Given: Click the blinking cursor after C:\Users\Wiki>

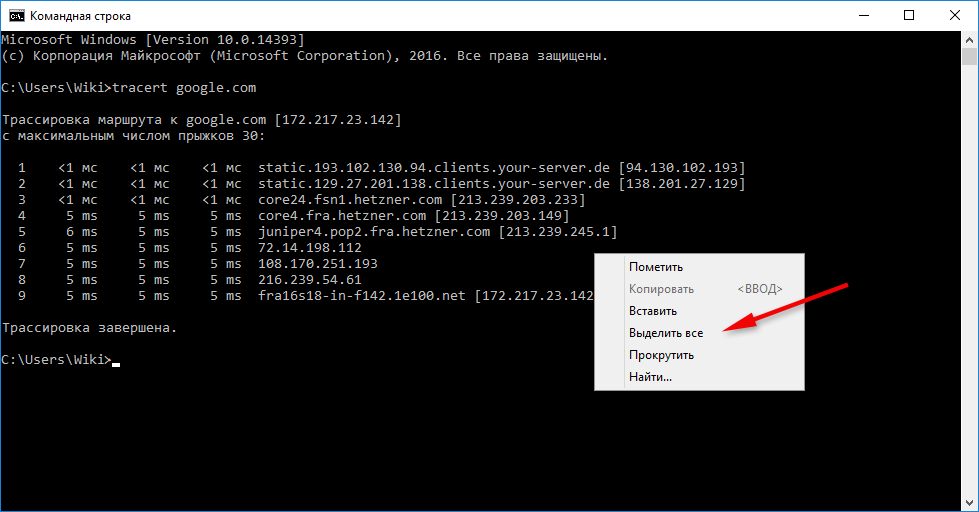Looking at the screenshot, I should click(116, 360).
